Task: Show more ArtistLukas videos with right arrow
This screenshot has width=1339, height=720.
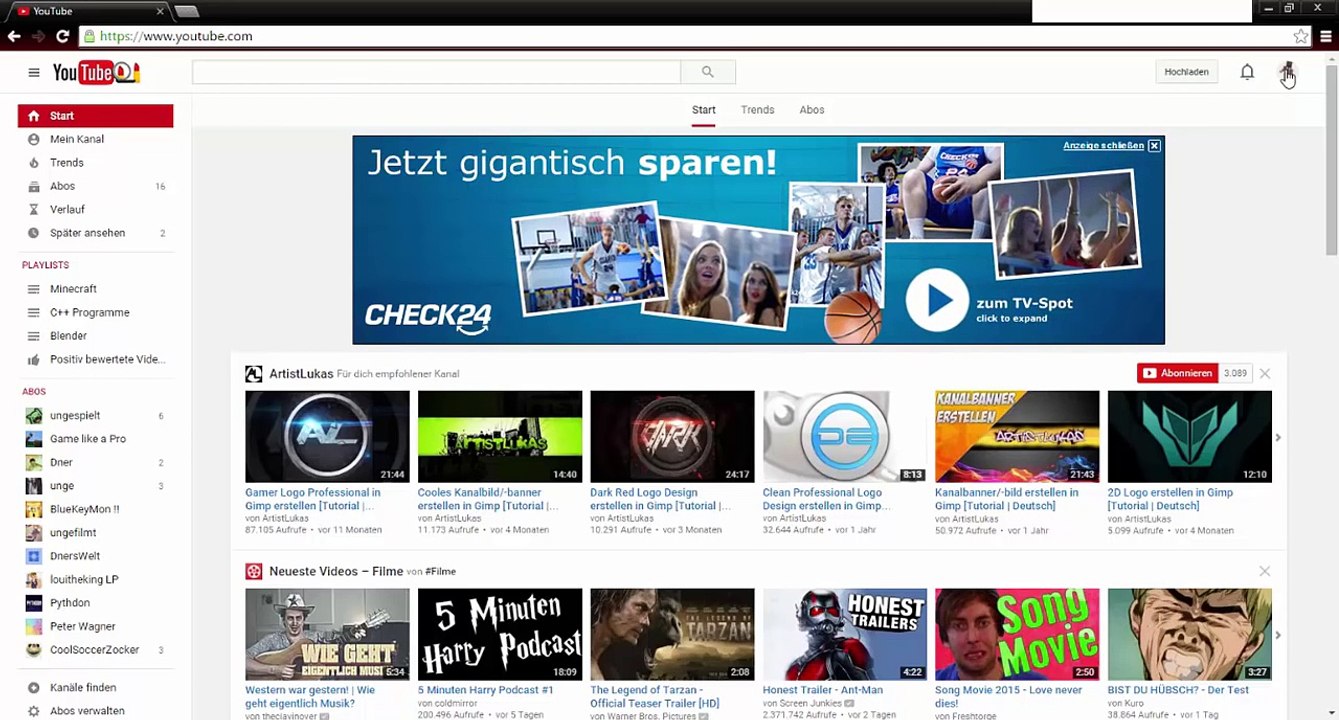Action: 1278,438
